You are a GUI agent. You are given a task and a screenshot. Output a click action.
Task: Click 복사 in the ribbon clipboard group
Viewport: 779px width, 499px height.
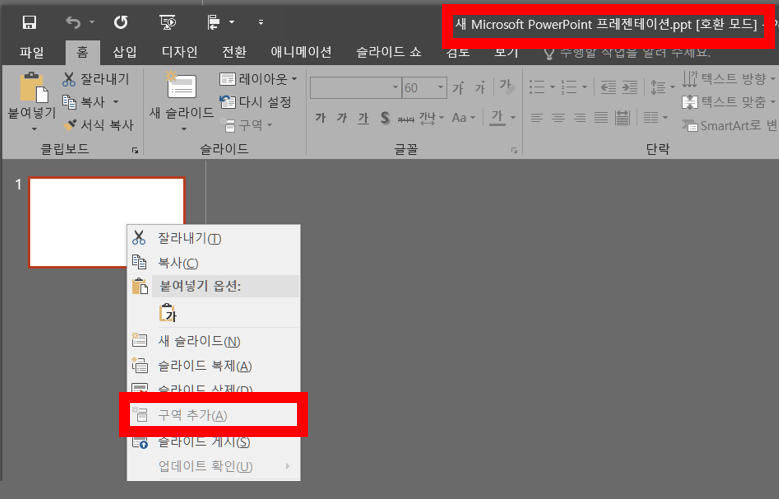(84, 102)
